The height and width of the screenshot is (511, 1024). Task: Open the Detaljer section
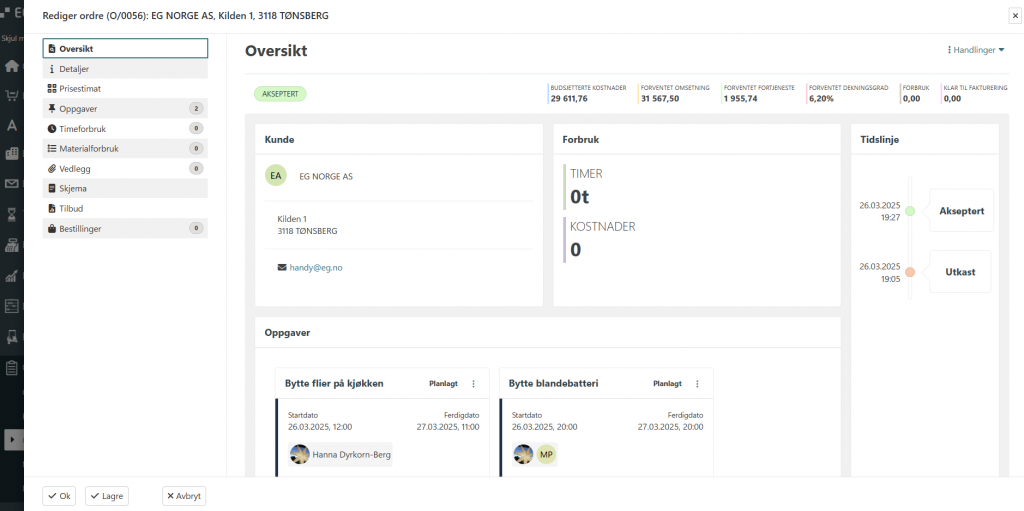tap(74, 69)
